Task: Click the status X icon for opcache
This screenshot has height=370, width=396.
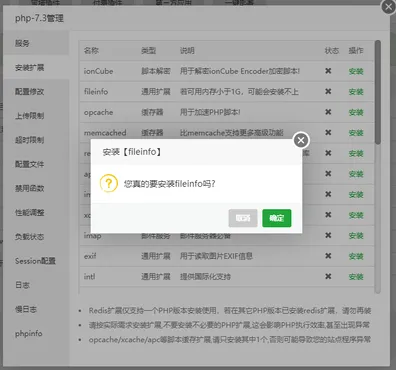Action: pos(328,112)
